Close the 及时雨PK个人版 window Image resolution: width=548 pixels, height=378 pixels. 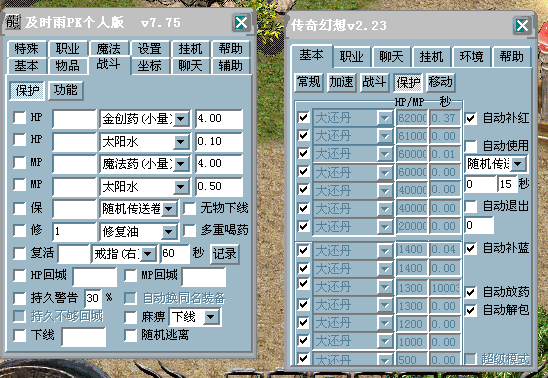pyautogui.click(x=241, y=23)
